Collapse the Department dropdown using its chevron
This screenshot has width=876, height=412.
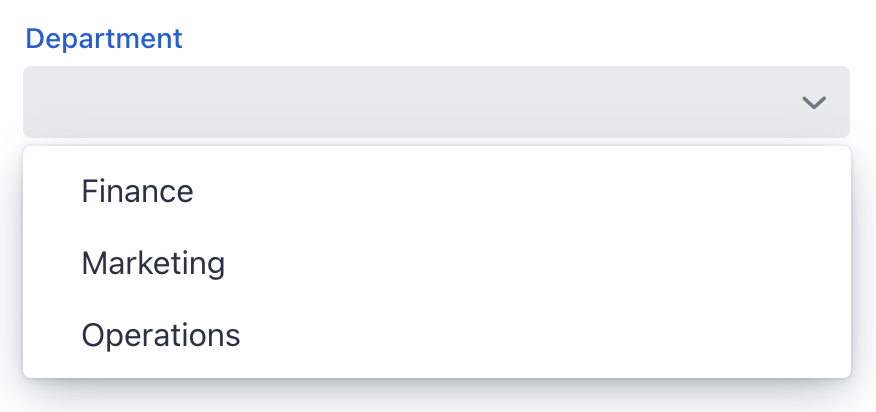coord(814,102)
